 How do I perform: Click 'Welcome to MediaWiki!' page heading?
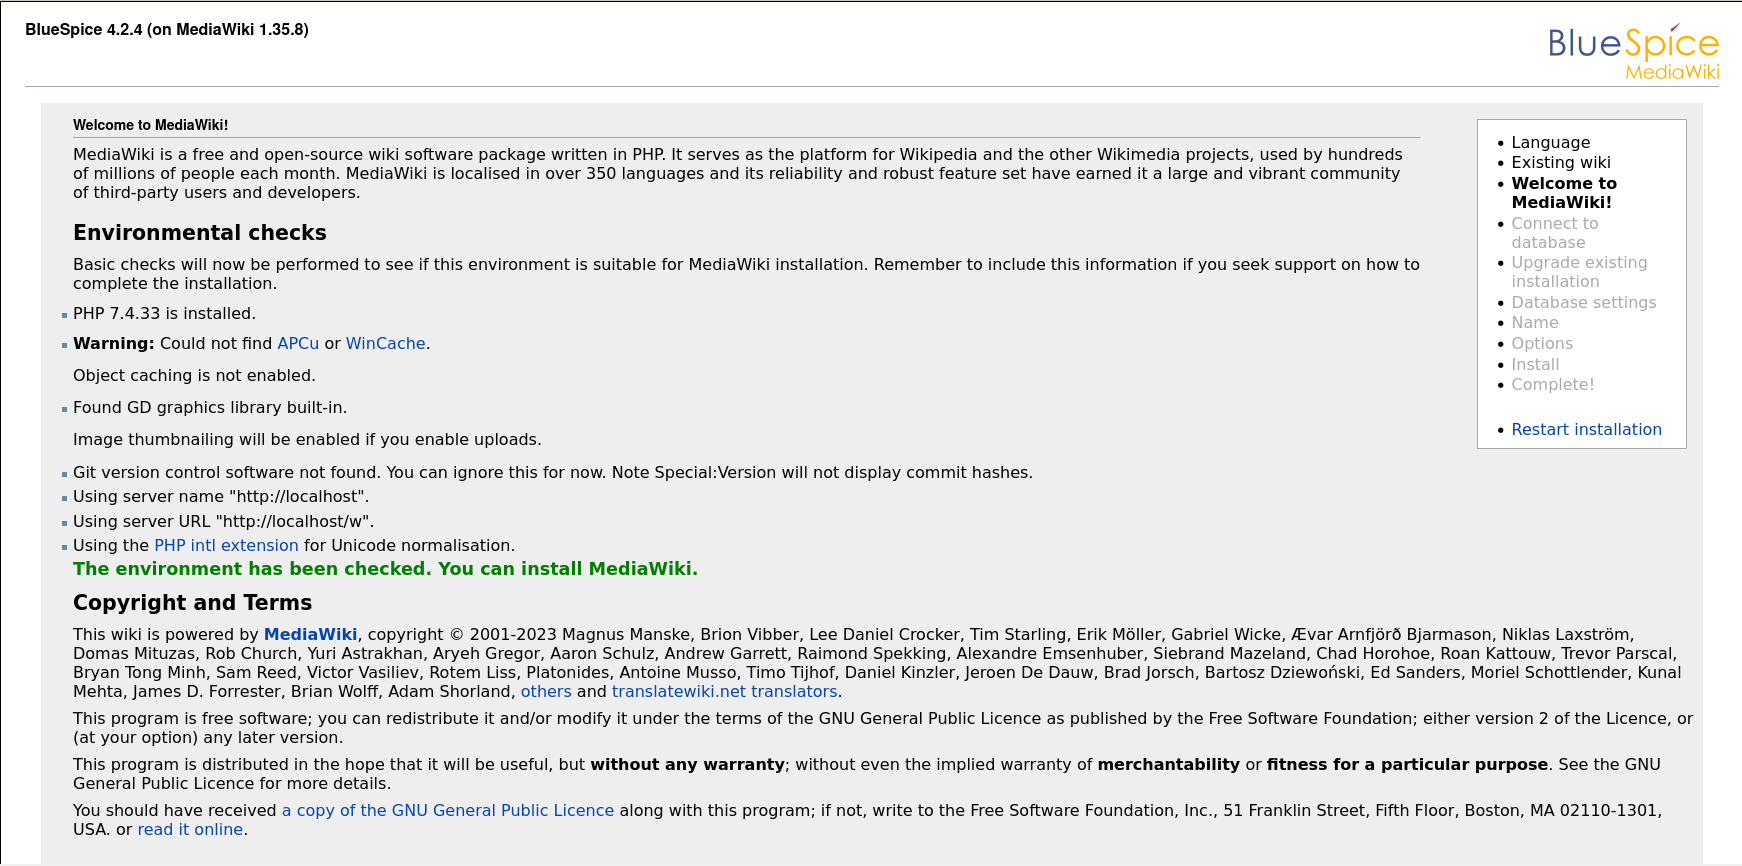150,125
